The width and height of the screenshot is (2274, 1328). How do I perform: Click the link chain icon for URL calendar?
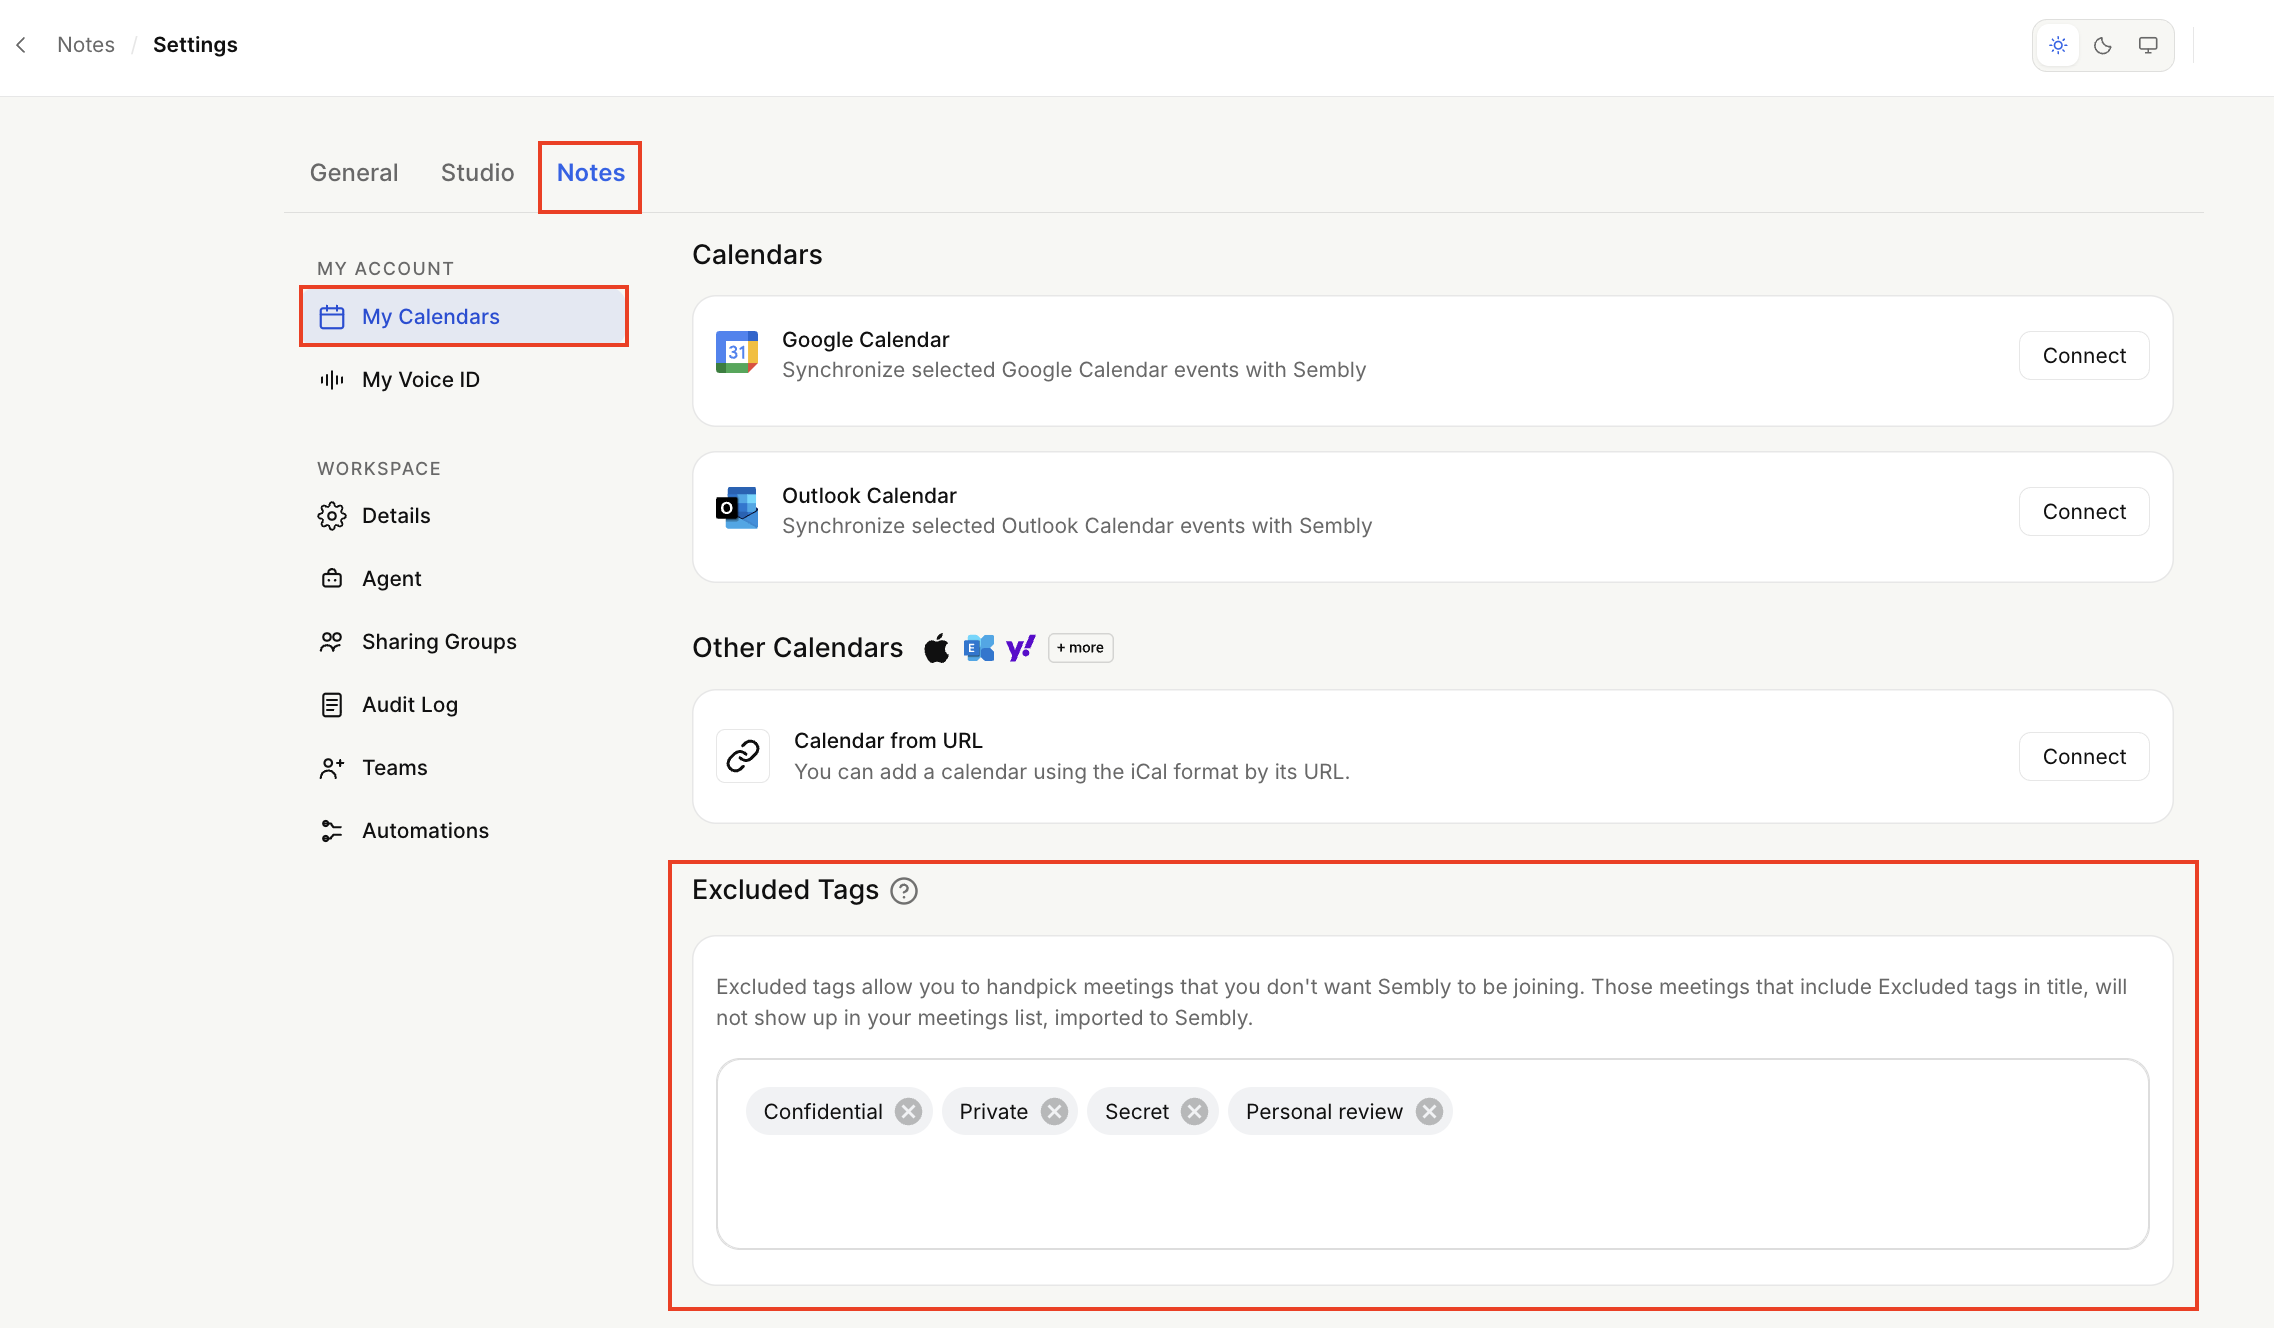(x=743, y=756)
